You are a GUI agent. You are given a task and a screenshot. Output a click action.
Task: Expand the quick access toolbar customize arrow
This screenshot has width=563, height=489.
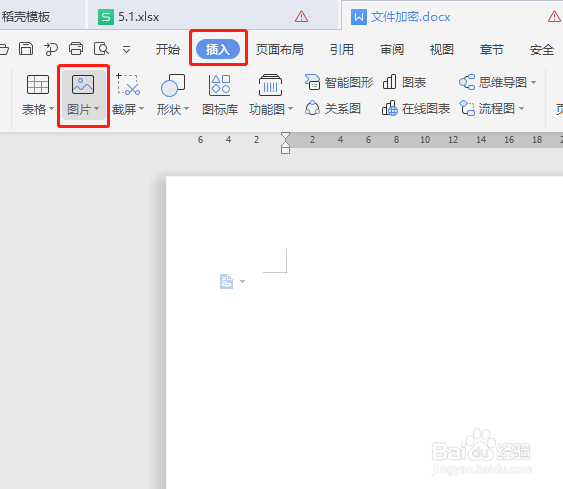point(126,49)
